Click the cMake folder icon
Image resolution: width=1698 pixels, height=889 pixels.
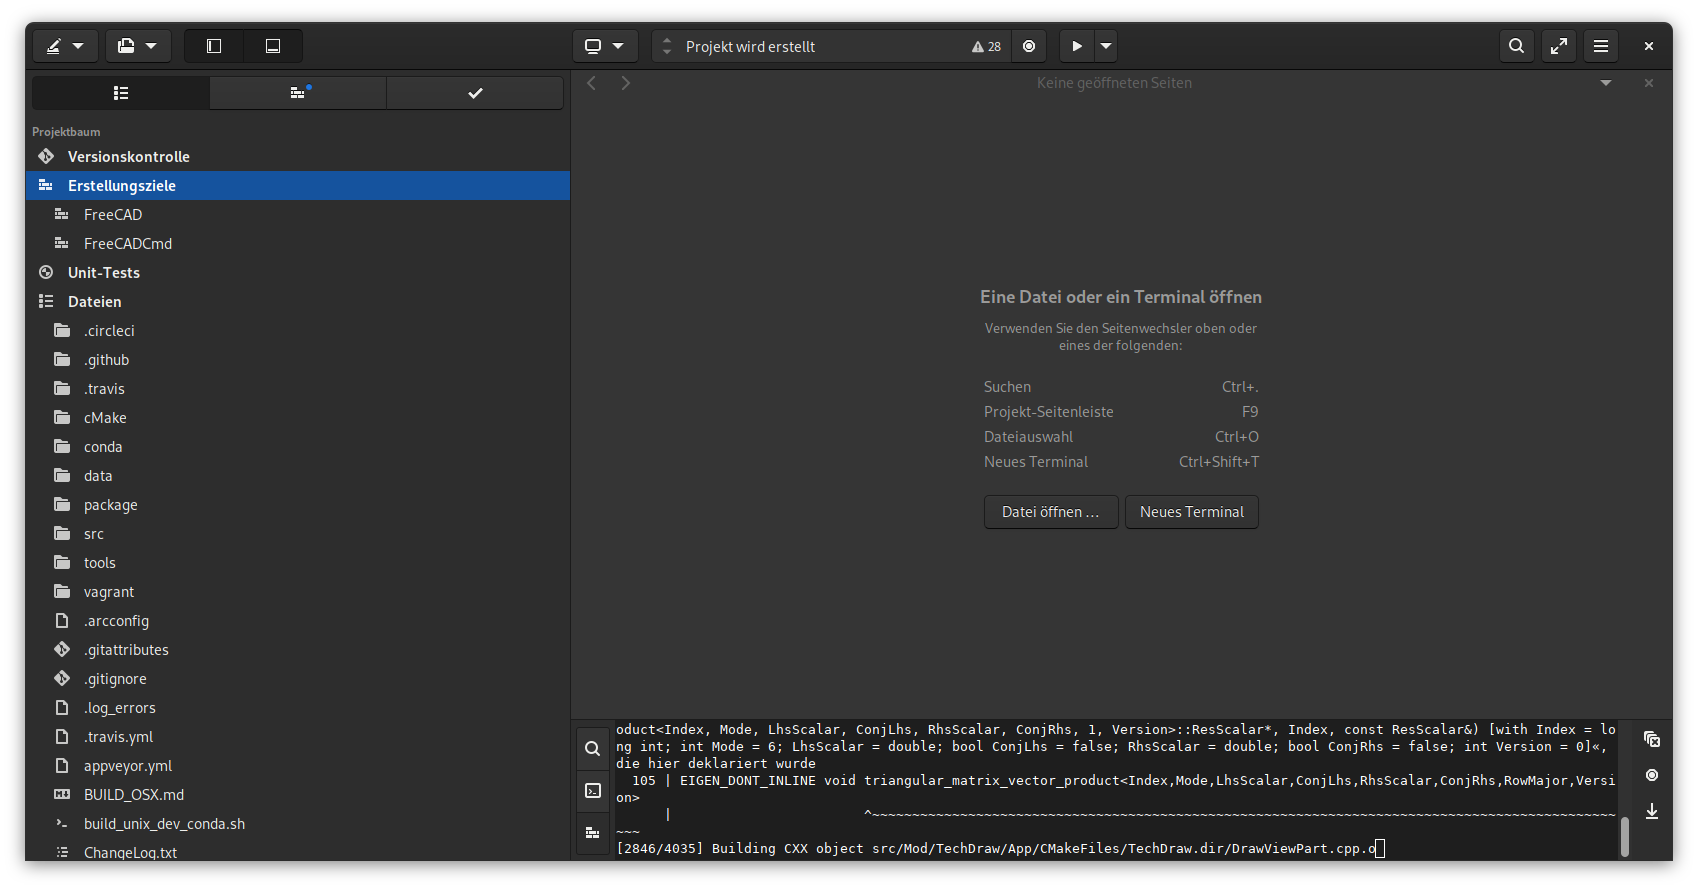point(62,418)
